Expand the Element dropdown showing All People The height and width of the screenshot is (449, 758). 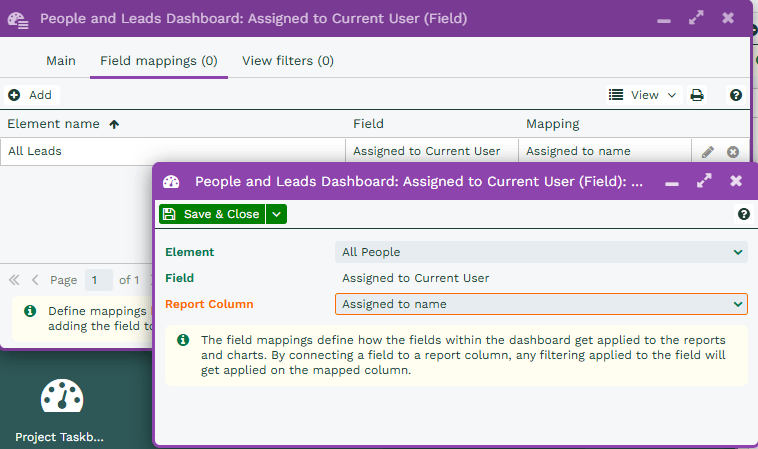coord(541,252)
